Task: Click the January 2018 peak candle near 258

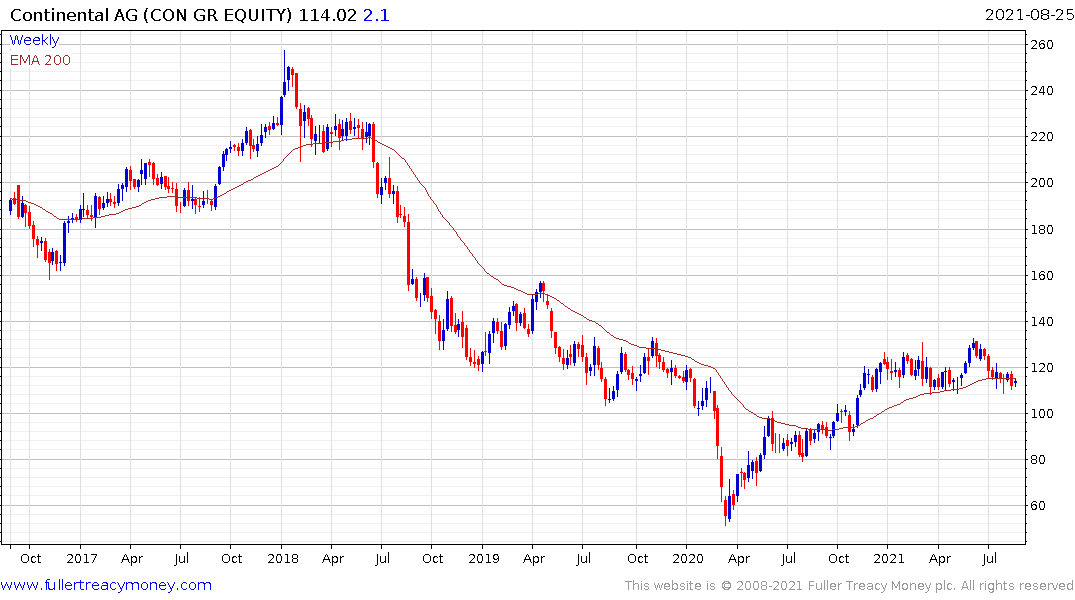Action: point(285,72)
